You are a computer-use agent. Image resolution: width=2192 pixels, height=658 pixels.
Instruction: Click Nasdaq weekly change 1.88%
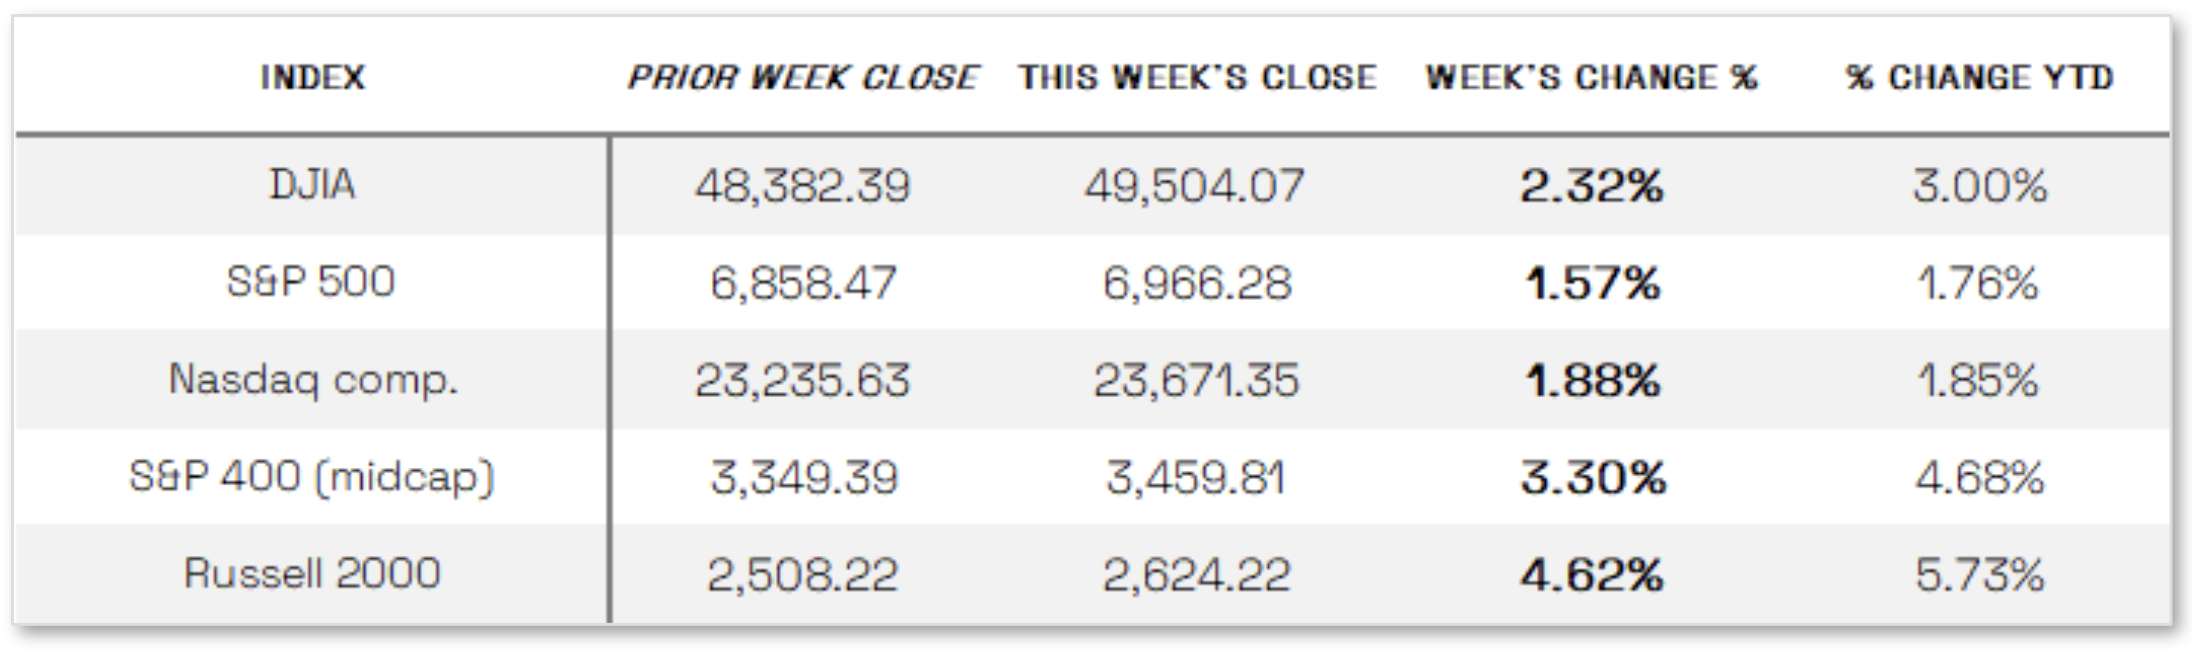pos(1592,380)
